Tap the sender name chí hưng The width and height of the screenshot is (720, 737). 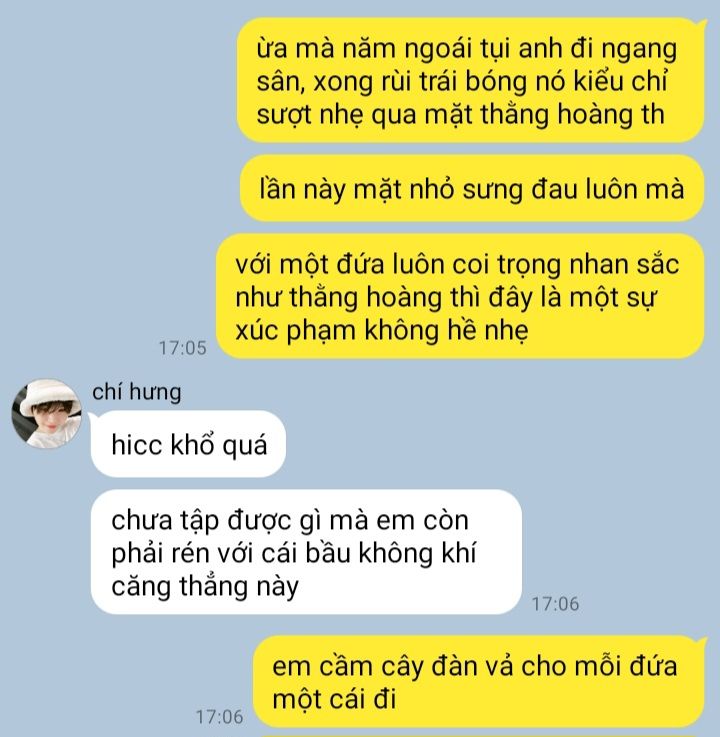click(x=136, y=392)
